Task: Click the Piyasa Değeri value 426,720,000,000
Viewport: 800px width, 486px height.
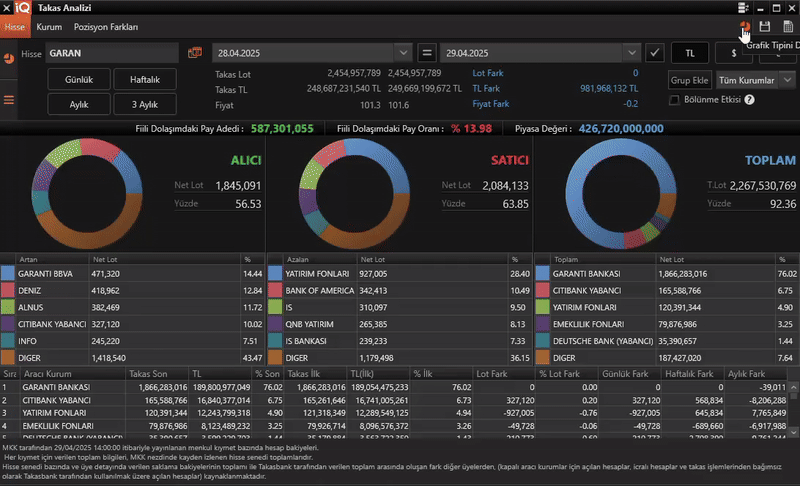Action: click(621, 129)
